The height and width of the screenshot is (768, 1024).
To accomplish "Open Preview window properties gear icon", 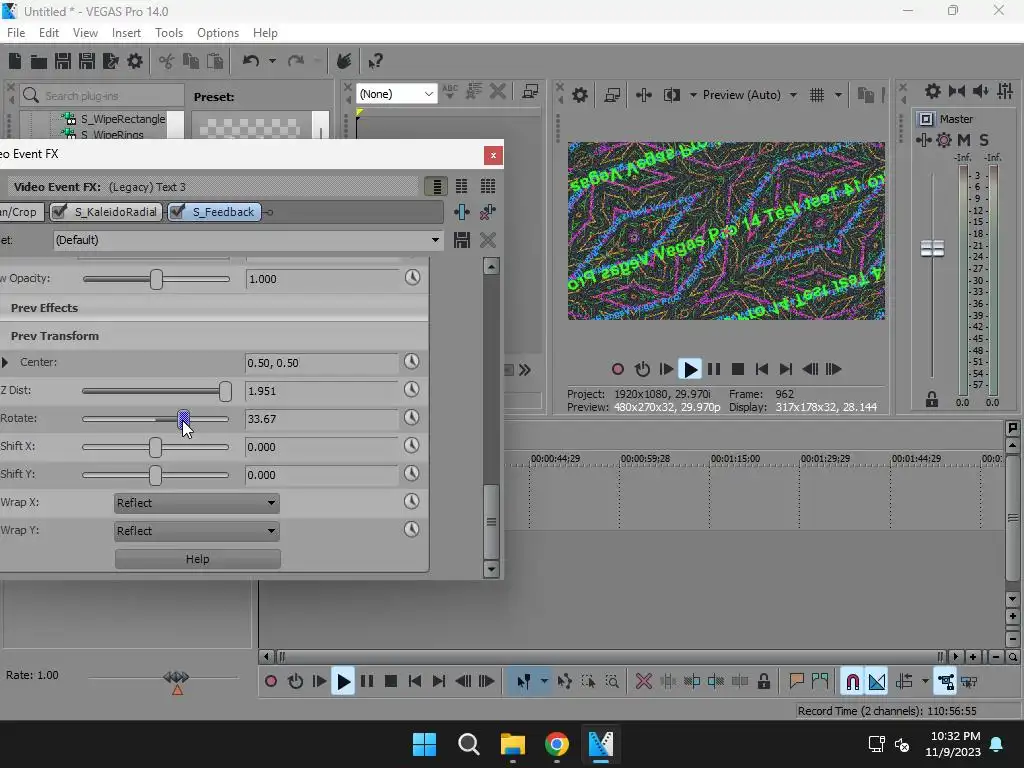I will tap(580, 95).
